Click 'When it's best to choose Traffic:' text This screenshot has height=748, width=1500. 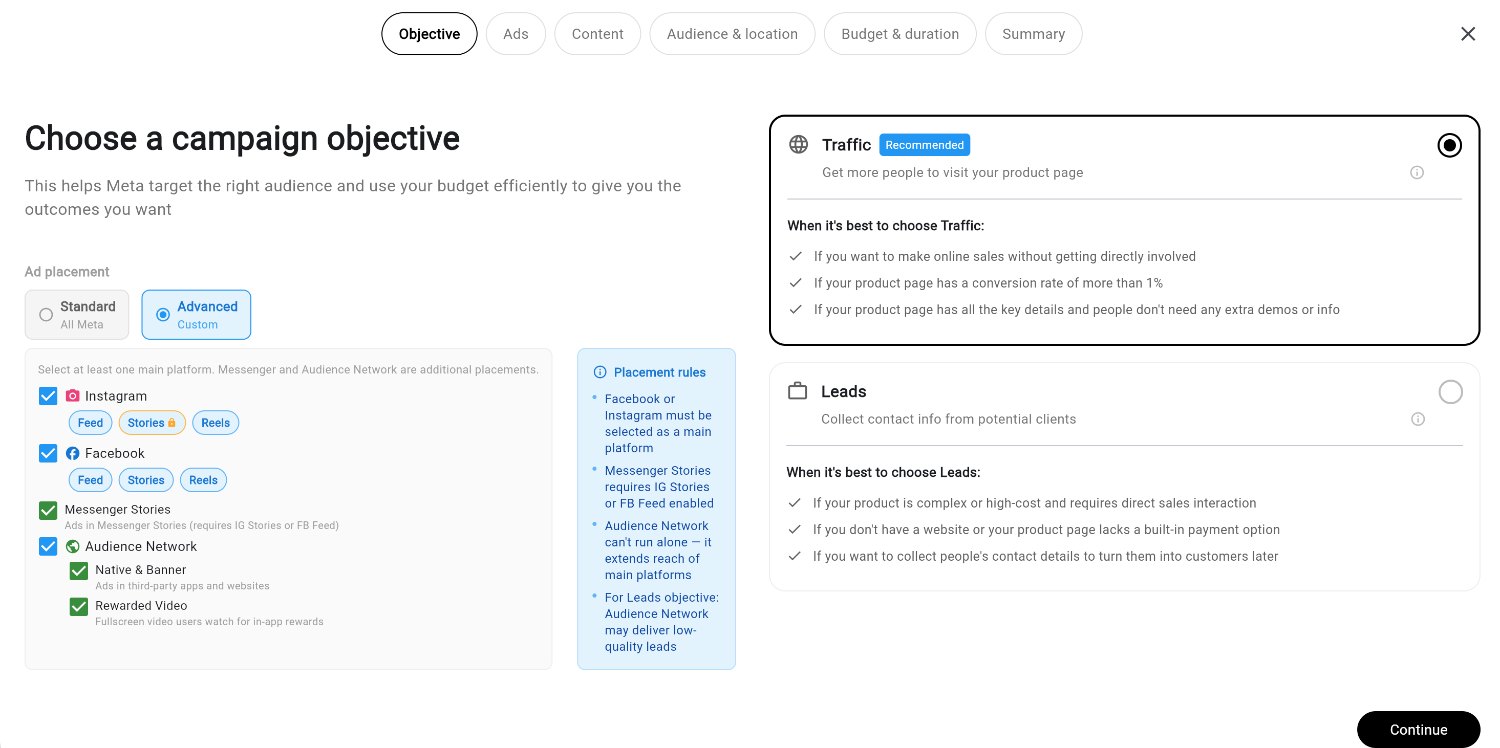tap(885, 226)
